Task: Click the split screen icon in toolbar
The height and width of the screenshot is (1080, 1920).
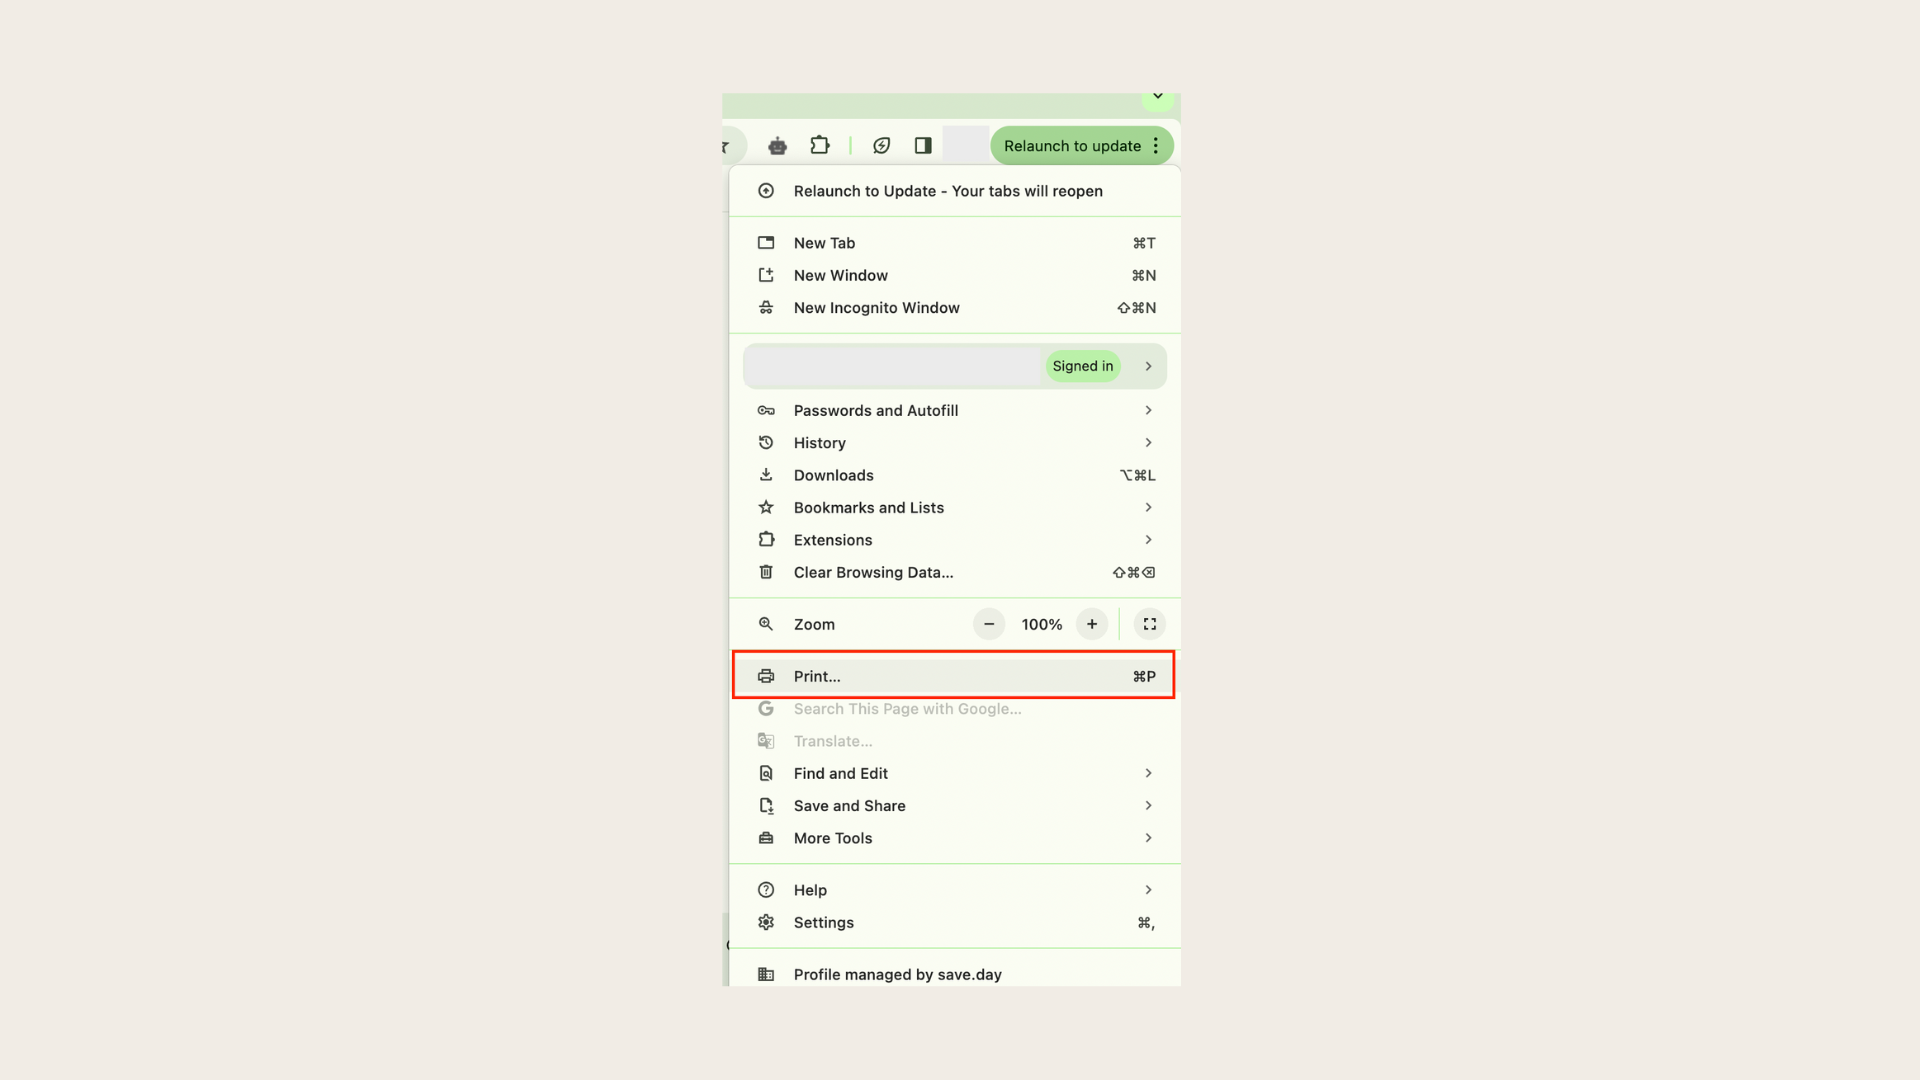Action: tap(922, 145)
